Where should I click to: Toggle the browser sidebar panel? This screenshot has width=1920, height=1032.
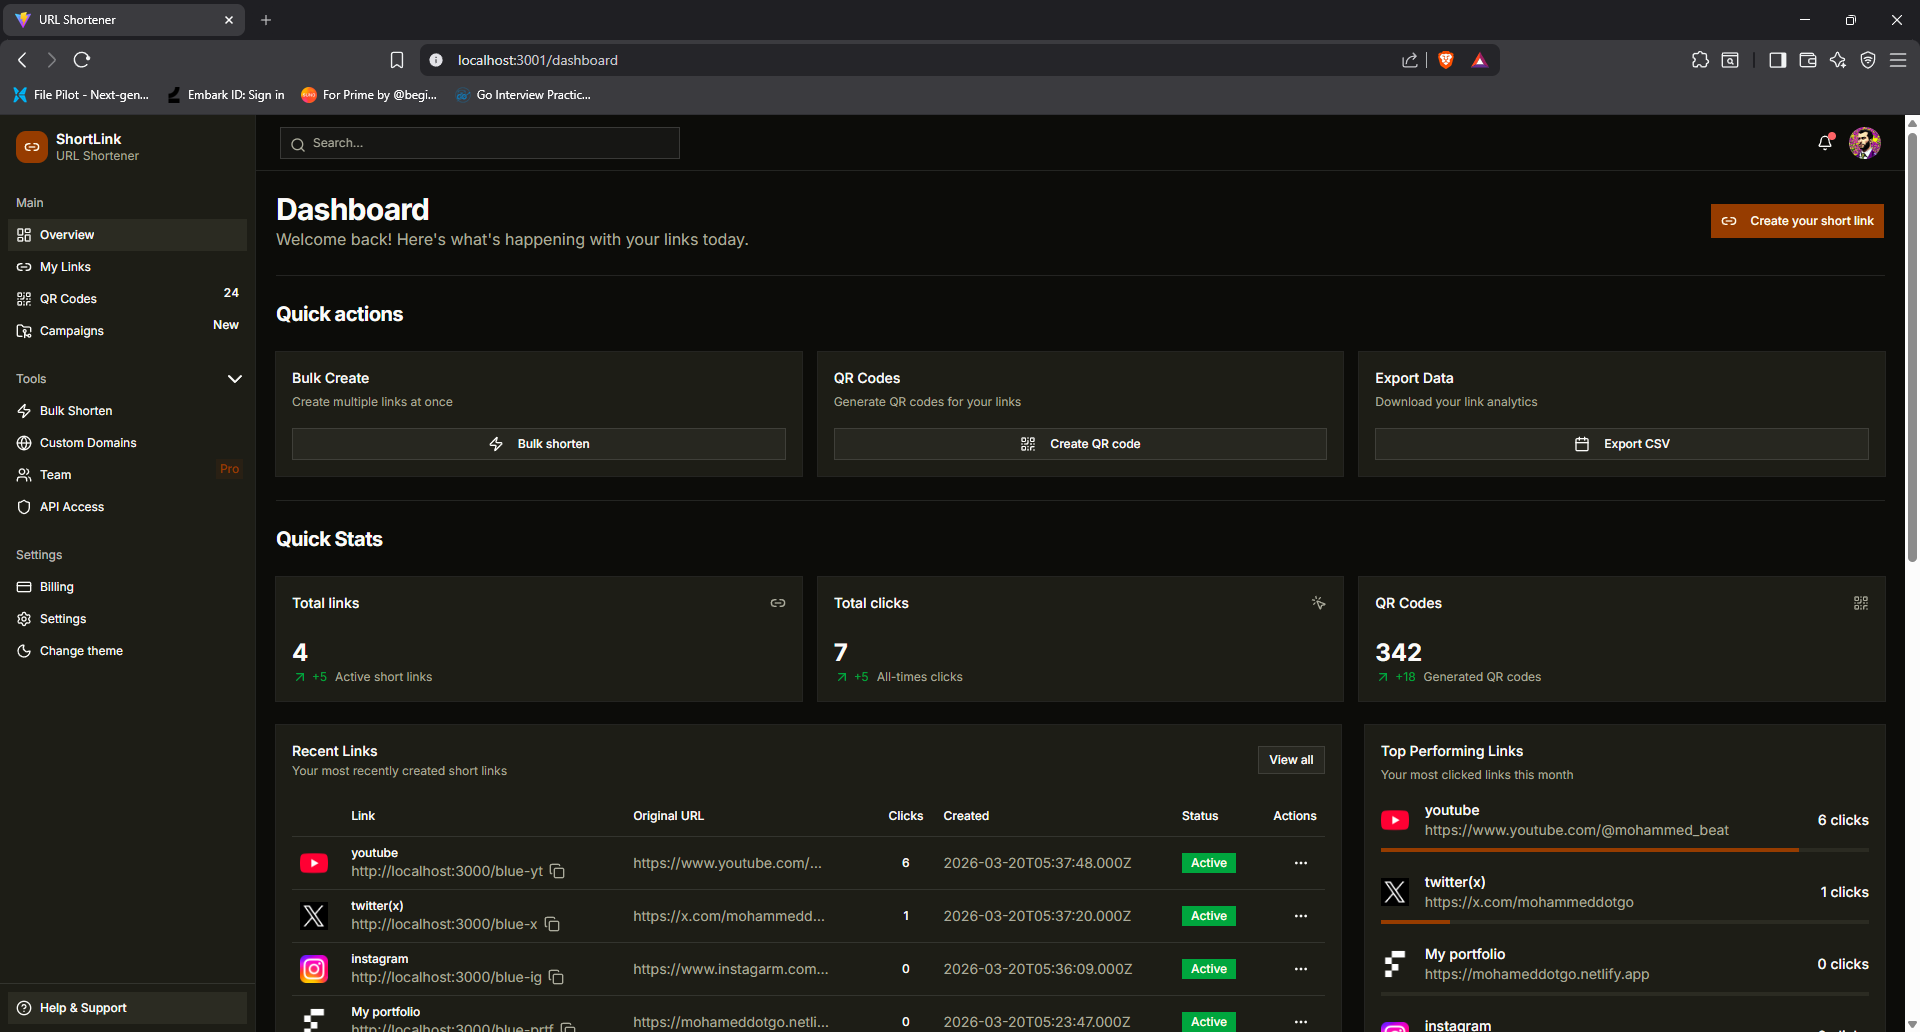click(x=1777, y=60)
